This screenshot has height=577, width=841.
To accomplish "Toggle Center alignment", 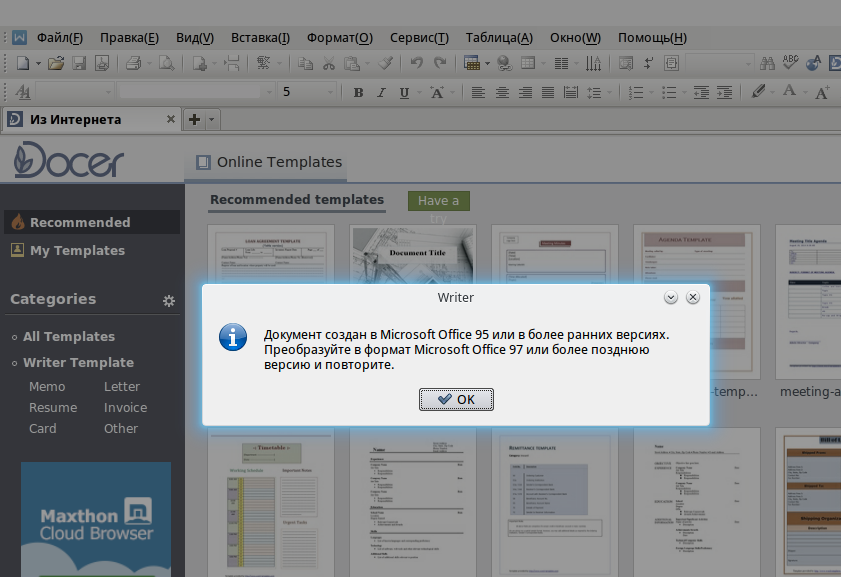I will coord(502,93).
